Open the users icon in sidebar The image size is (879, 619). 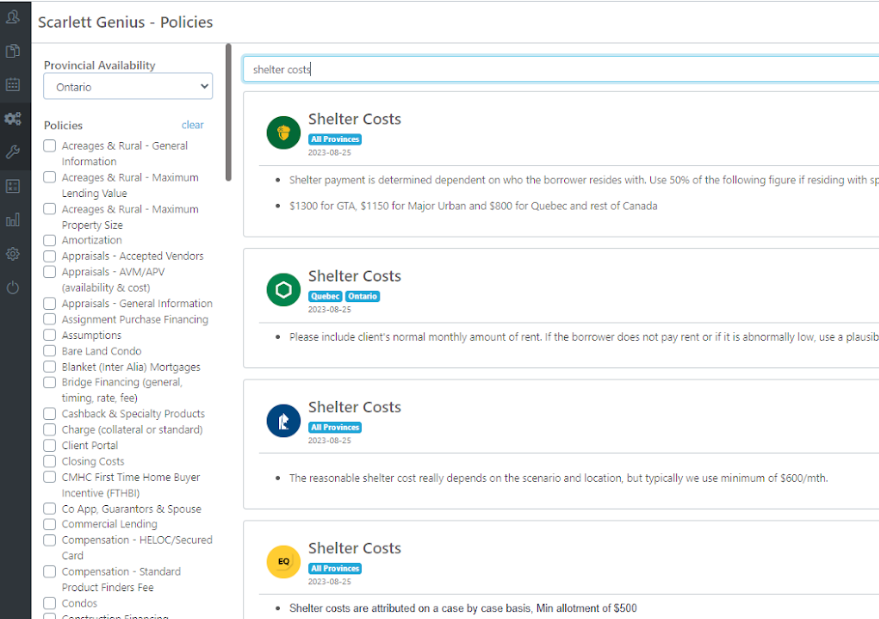point(12,17)
